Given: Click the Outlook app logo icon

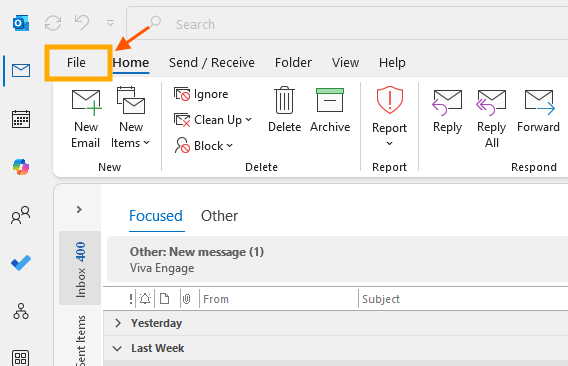Looking at the screenshot, I should [x=21, y=24].
